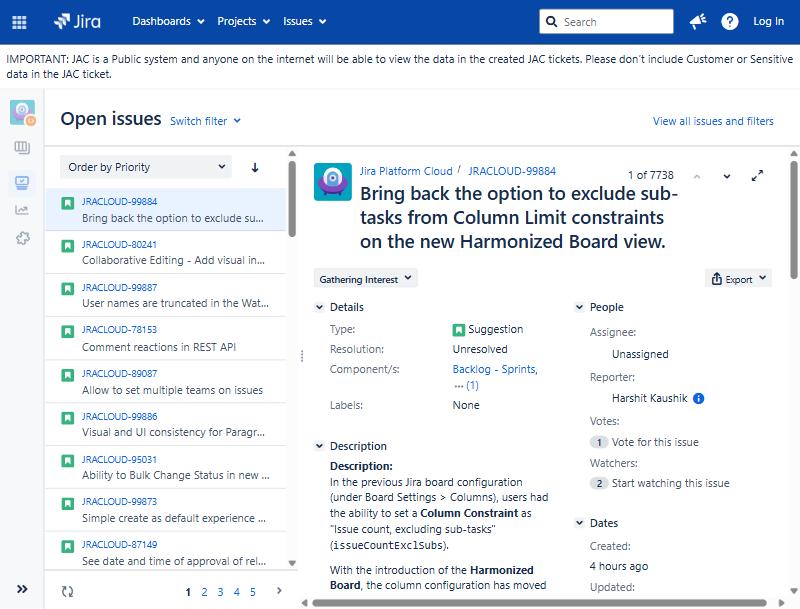Open Jira Platform Cloud breadcrumb link
The image size is (800, 609).
406,171
